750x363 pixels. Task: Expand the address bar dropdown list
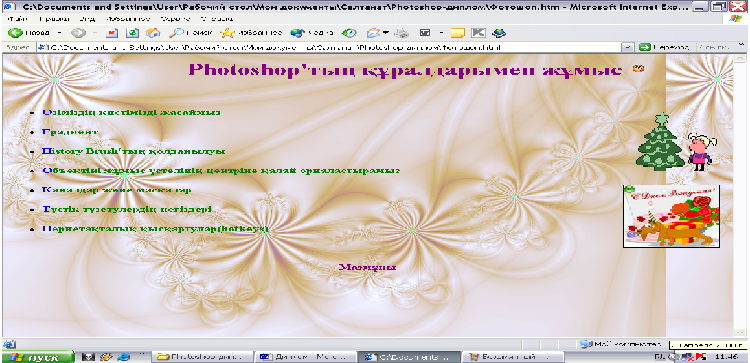628,47
